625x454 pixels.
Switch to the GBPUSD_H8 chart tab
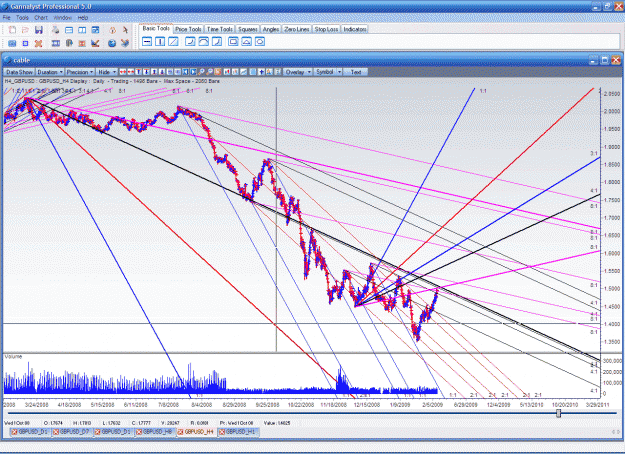(x=155, y=432)
